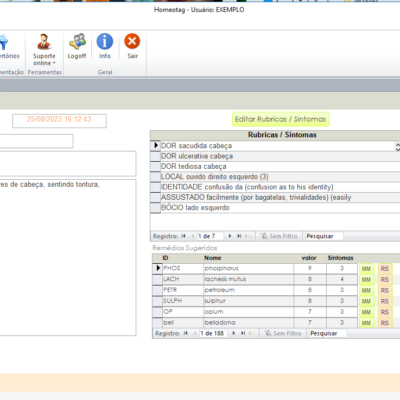Select the opium name cell
400x400 pixels.
249,312
